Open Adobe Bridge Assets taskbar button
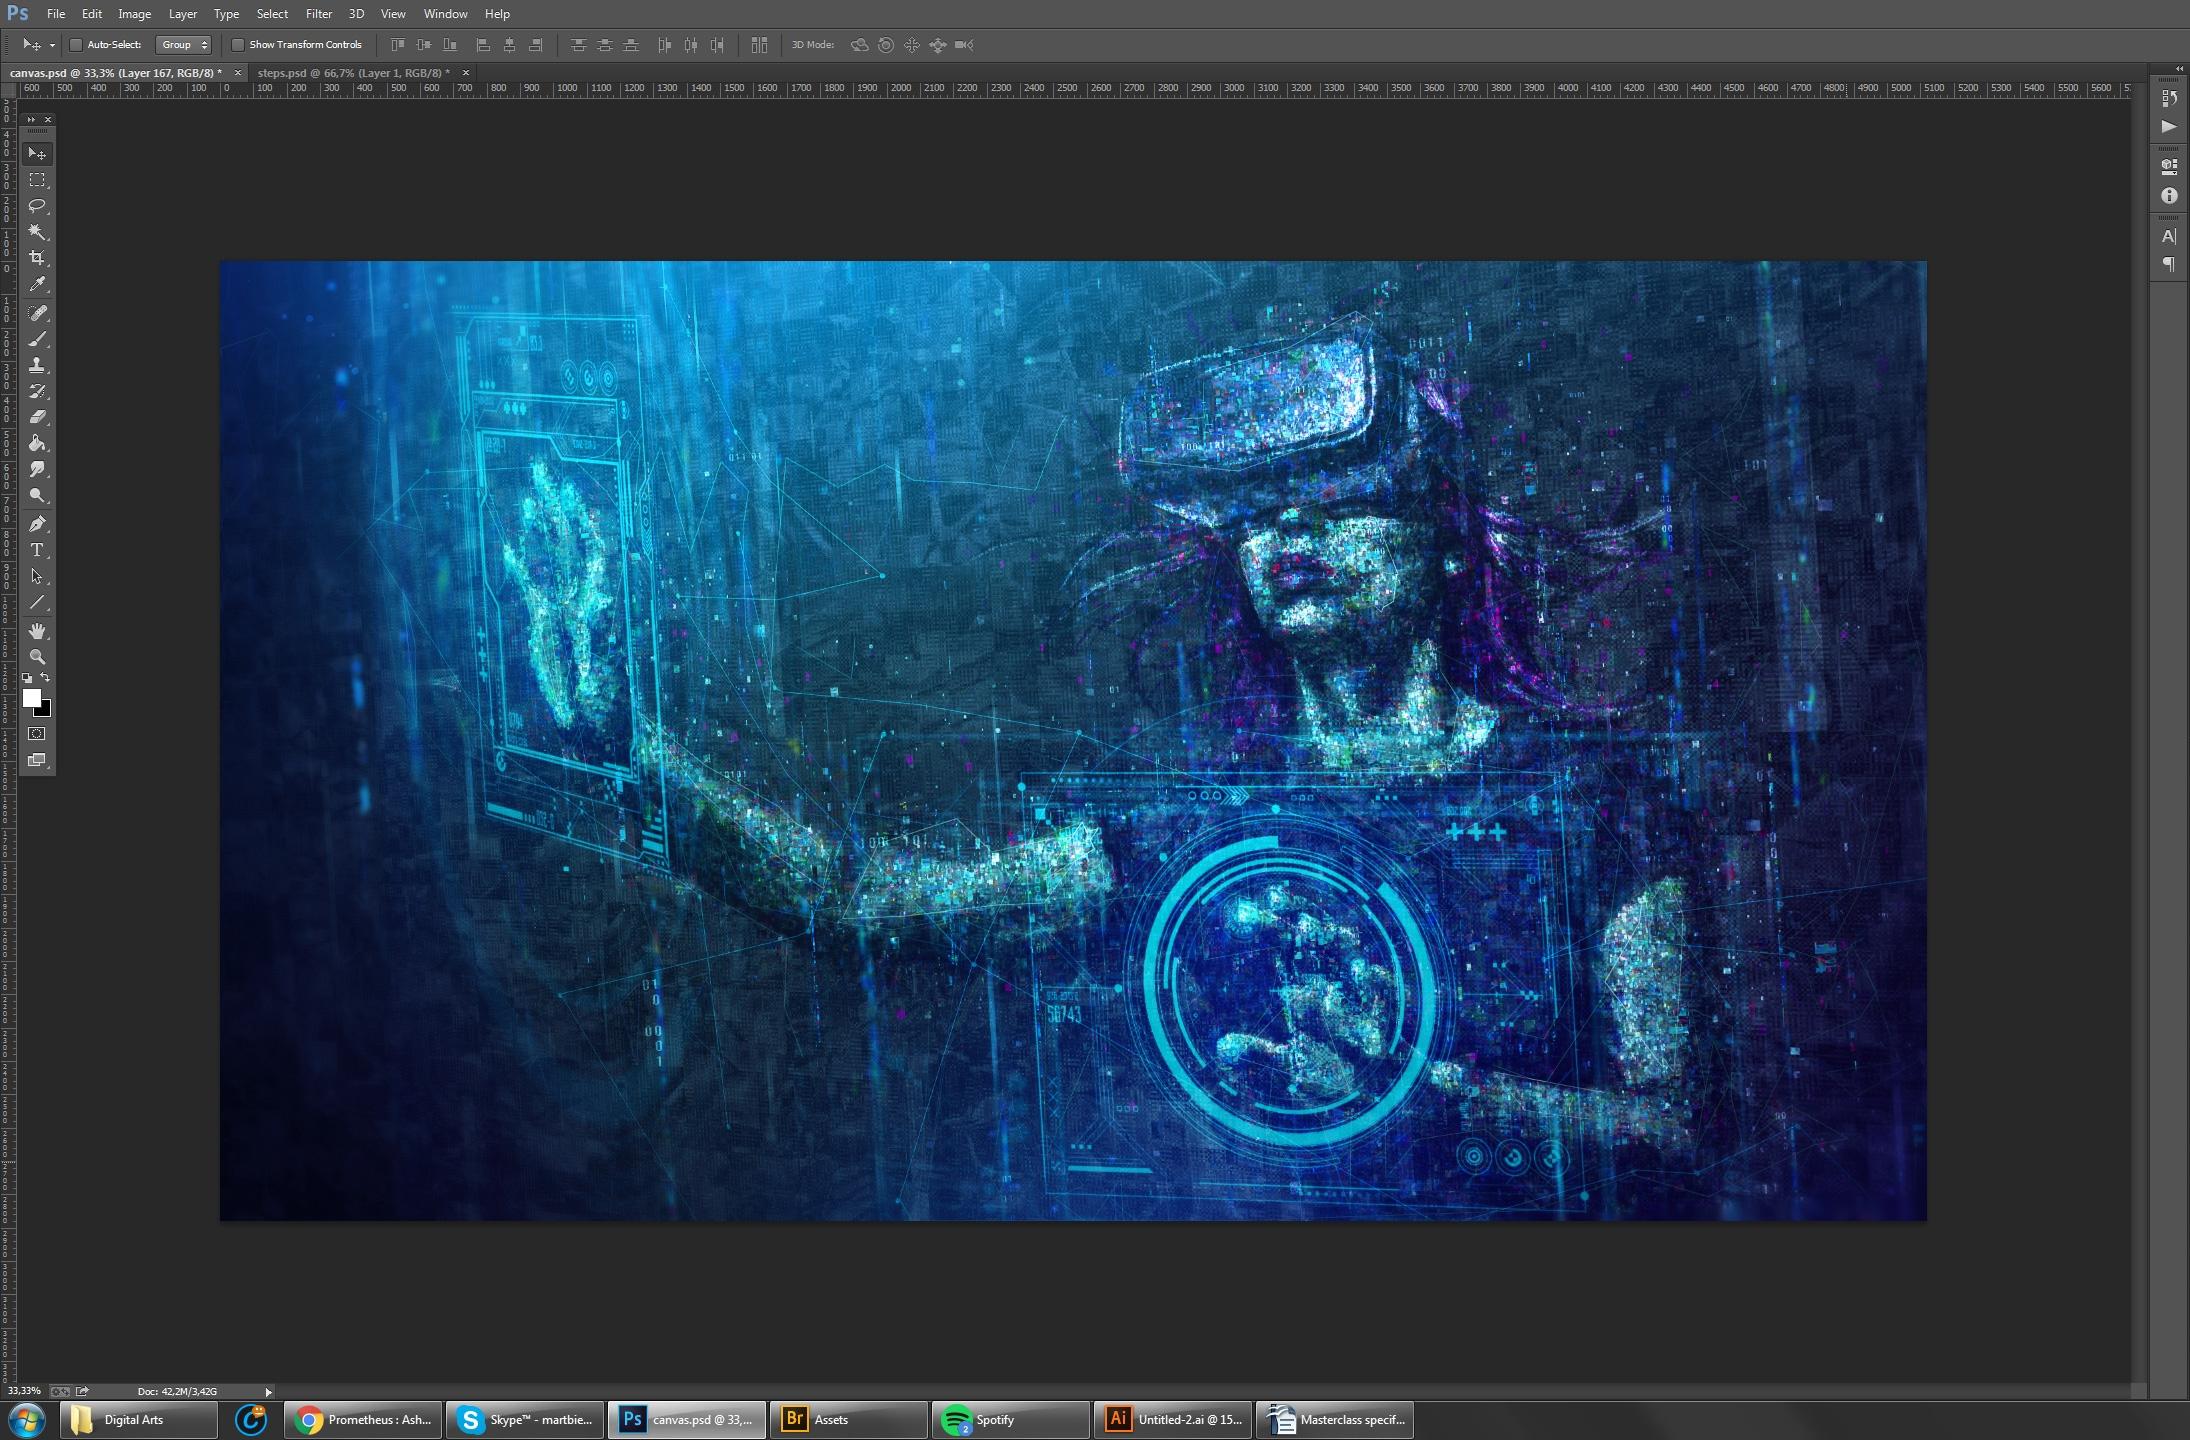Viewport: 2190px width, 1440px height. [x=848, y=1420]
